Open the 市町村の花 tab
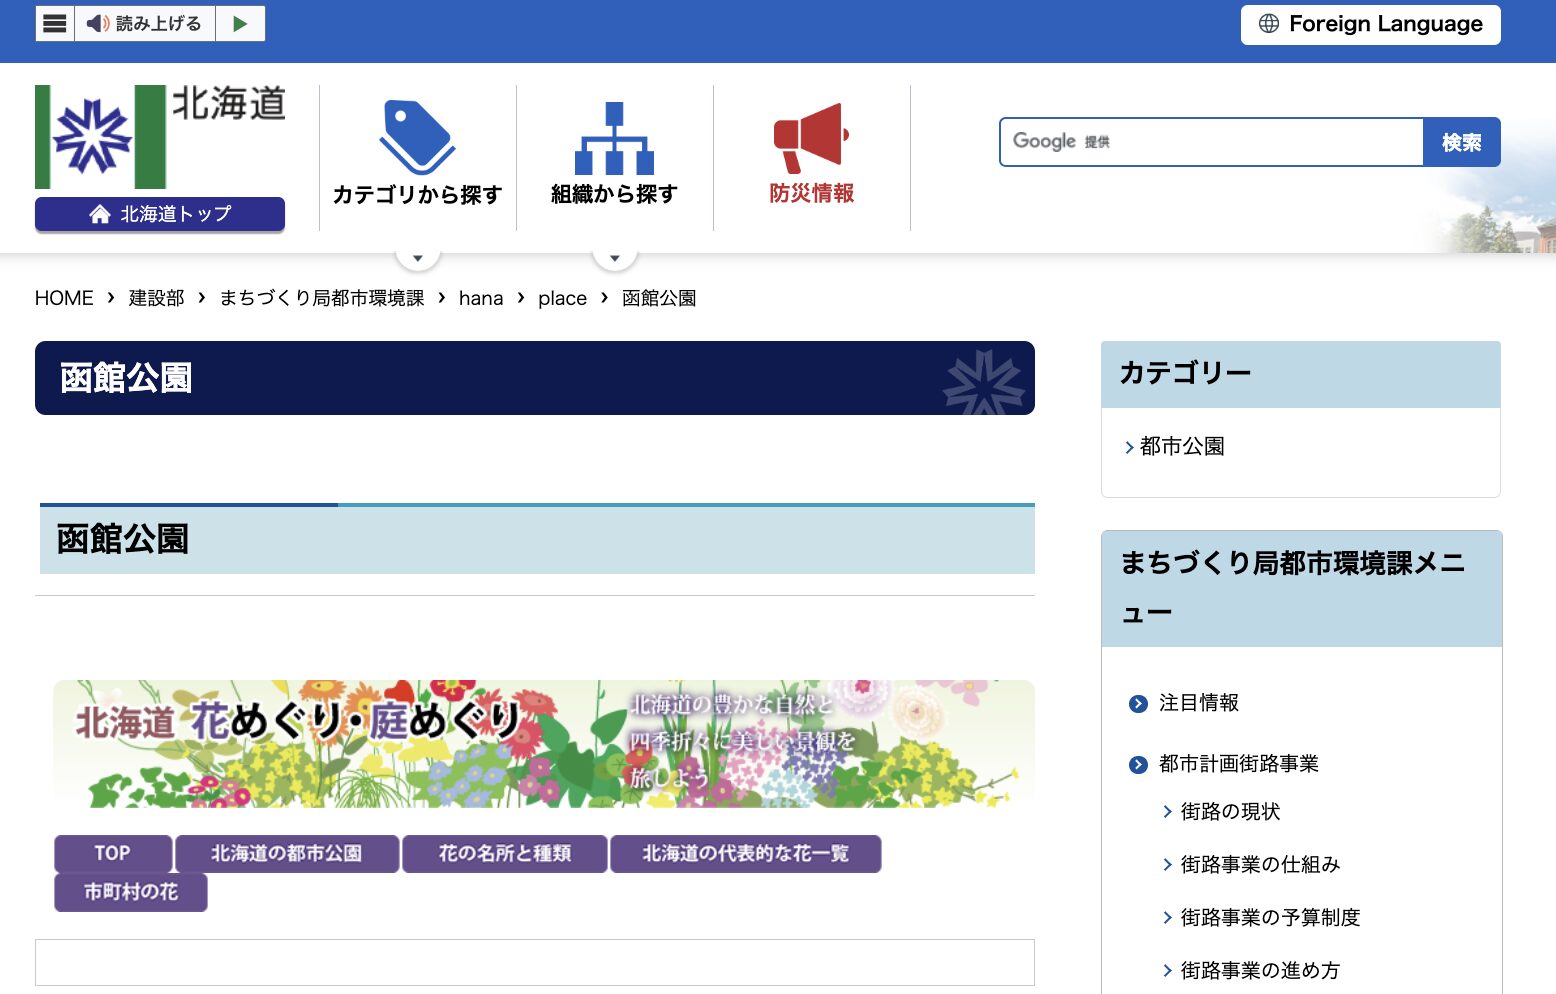 131,892
